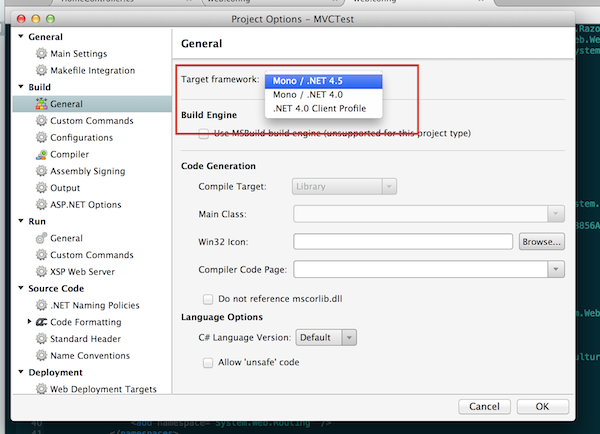Screen dimensions: 600x434
Task: Enable Do not reference mscorlib.dll
Action: 208,299
